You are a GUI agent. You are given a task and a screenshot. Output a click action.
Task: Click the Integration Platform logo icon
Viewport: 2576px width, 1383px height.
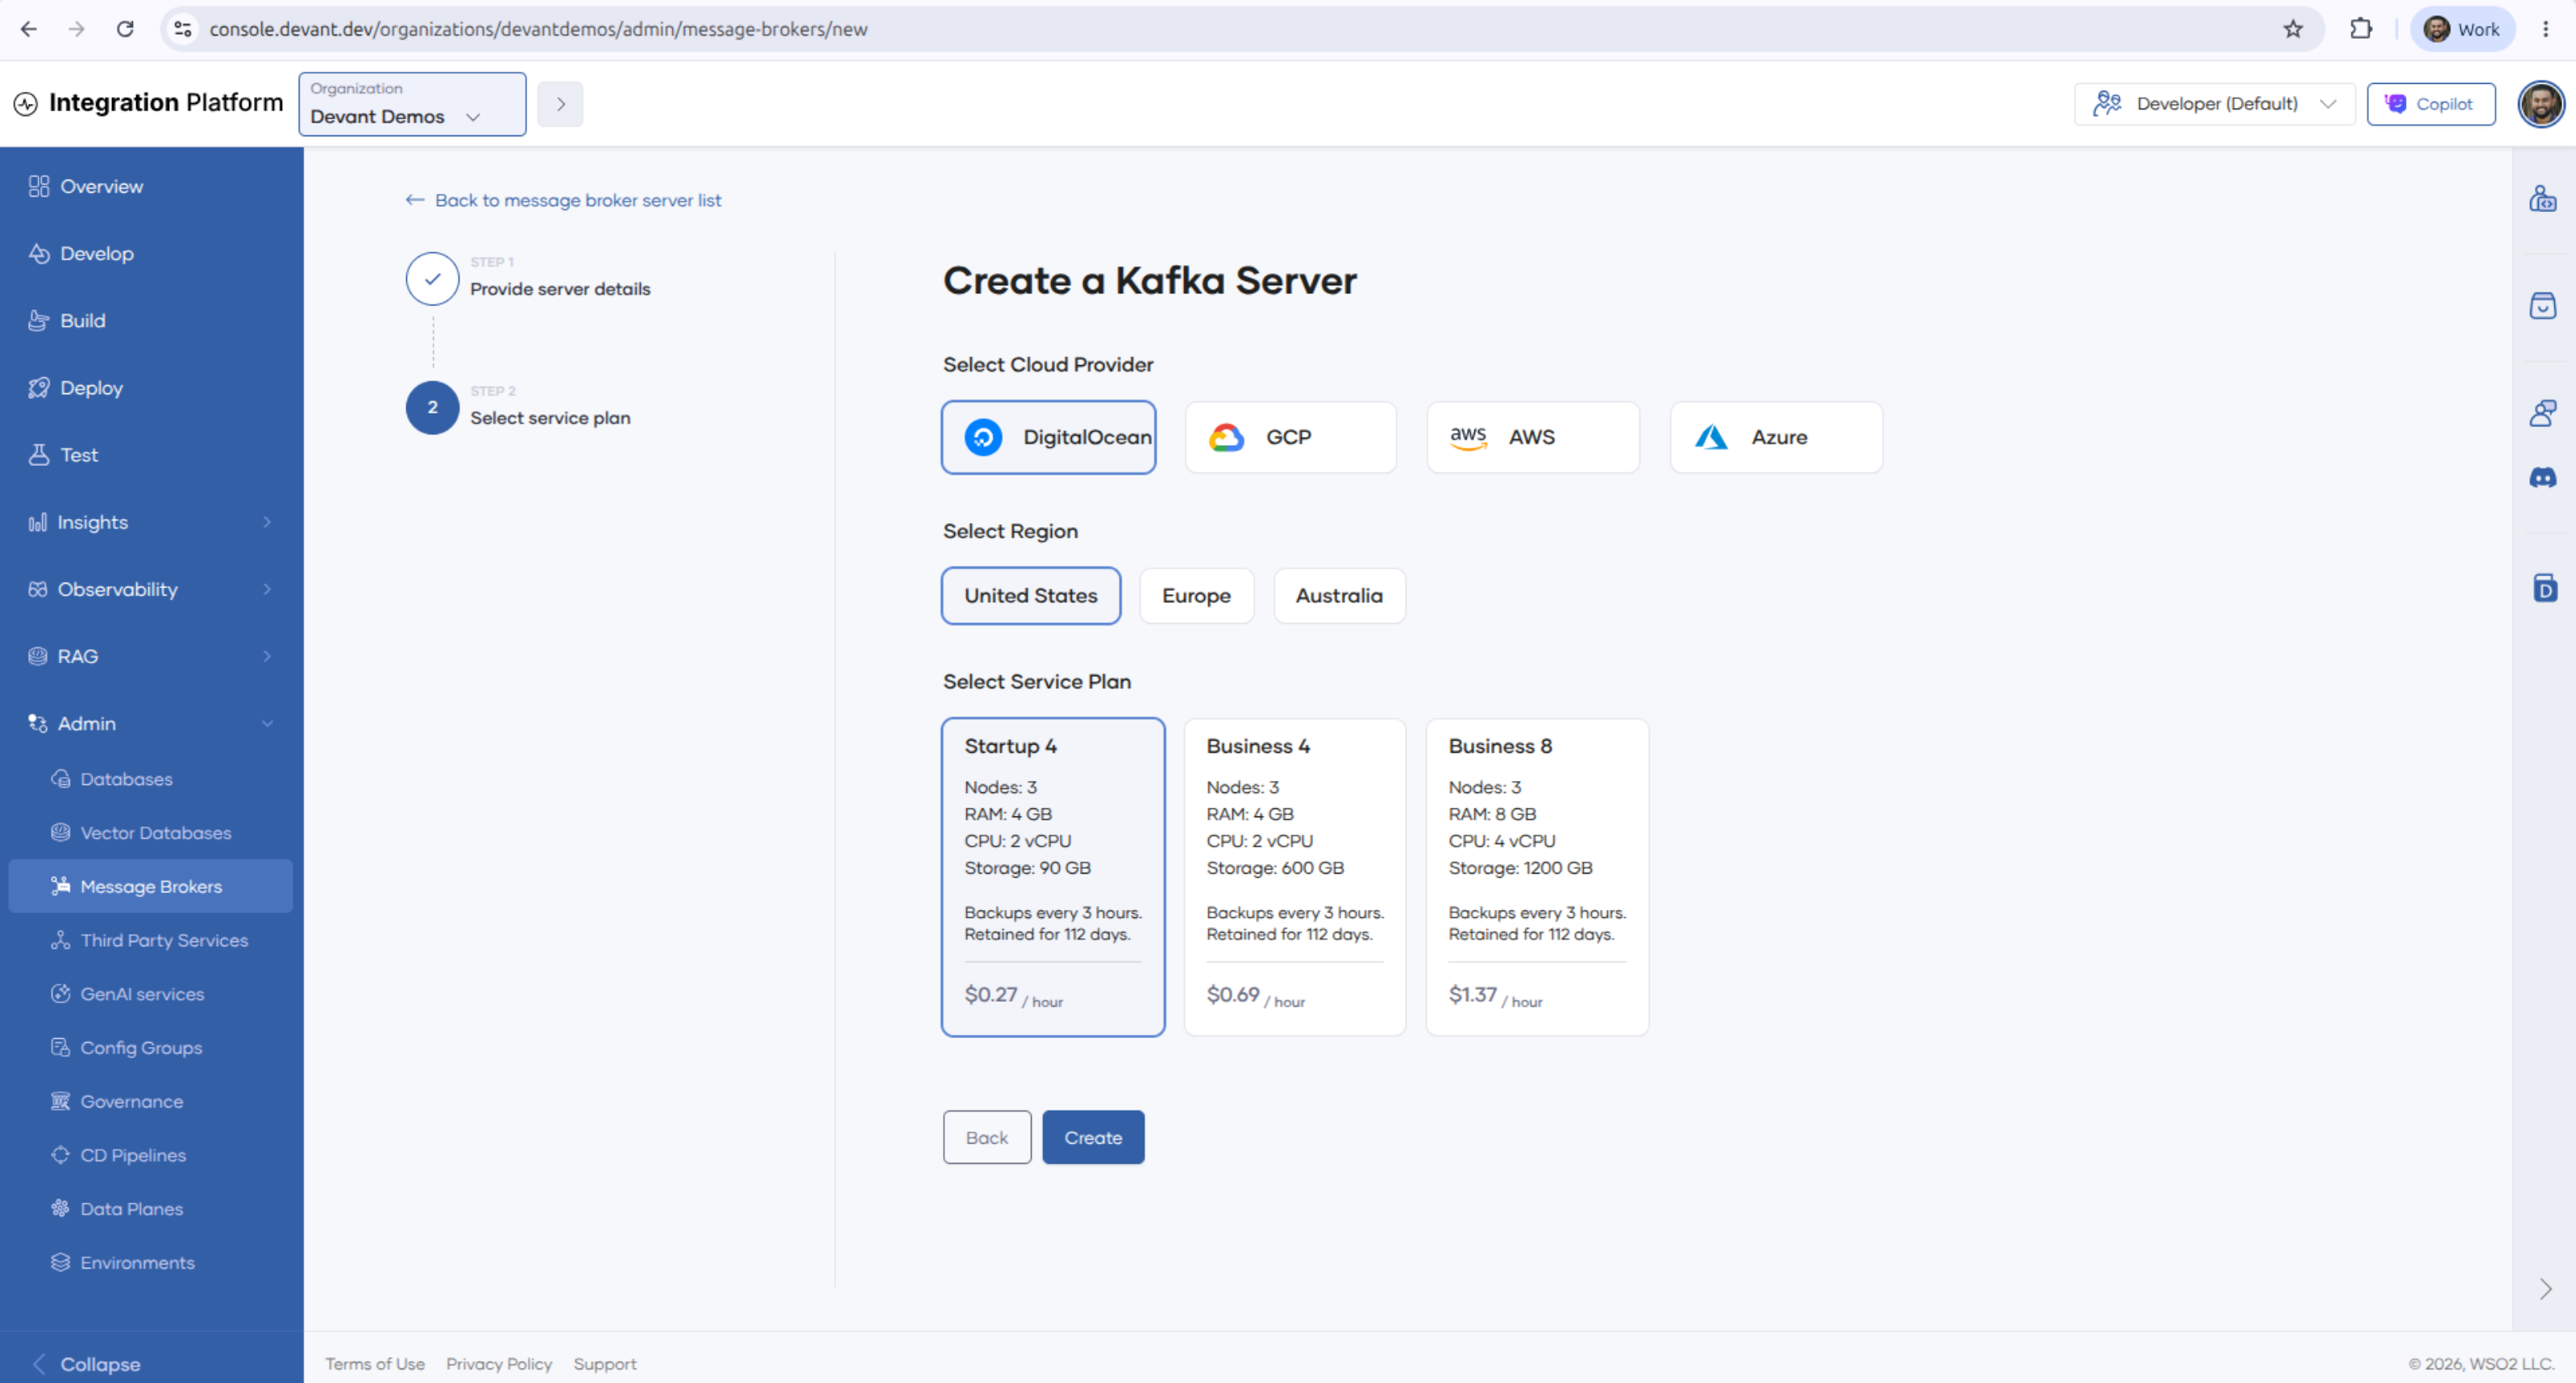[26, 103]
